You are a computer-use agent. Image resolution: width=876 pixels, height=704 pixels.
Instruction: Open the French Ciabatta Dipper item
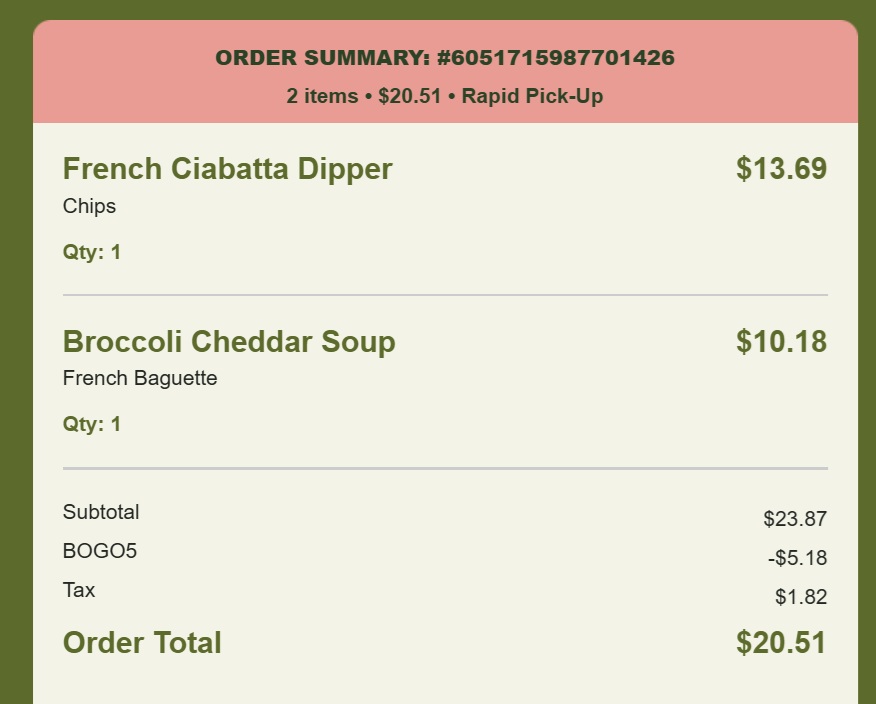tap(227, 169)
